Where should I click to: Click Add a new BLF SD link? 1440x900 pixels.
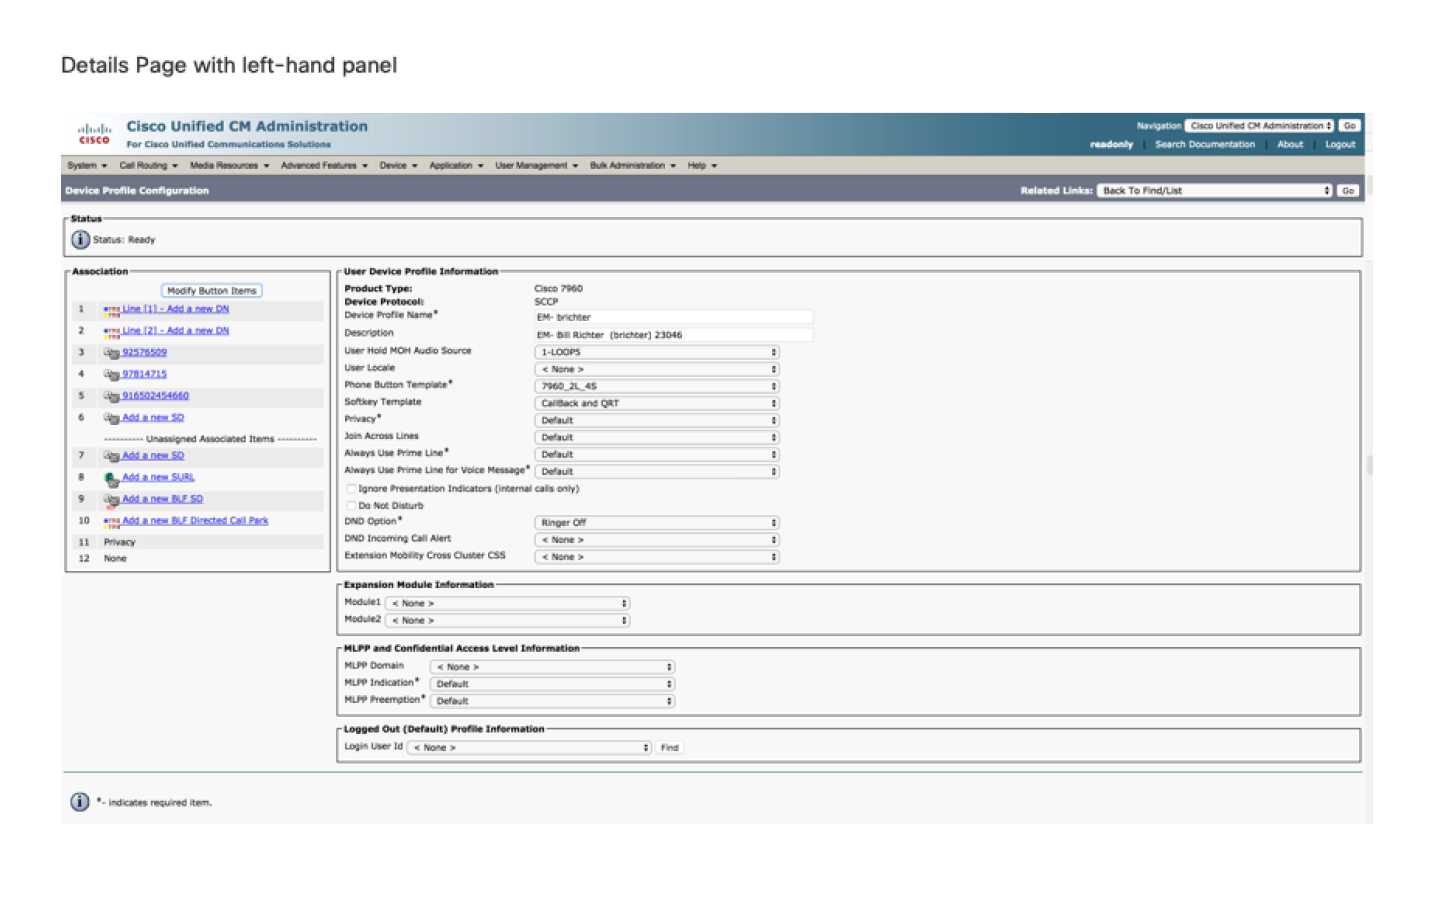(x=162, y=498)
